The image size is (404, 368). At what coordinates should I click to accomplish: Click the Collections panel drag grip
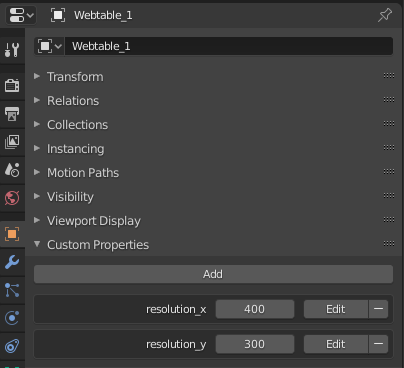pos(389,124)
